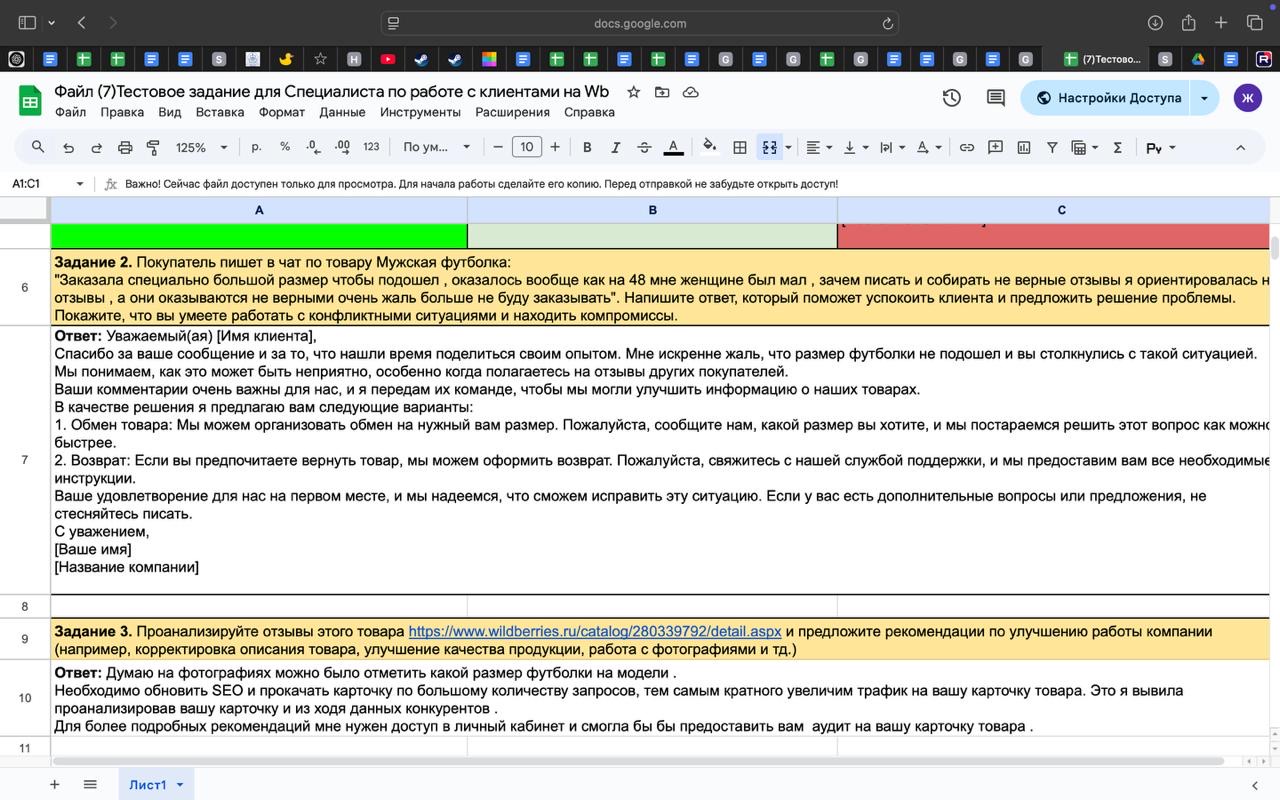Print the spreadsheet

[125, 147]
